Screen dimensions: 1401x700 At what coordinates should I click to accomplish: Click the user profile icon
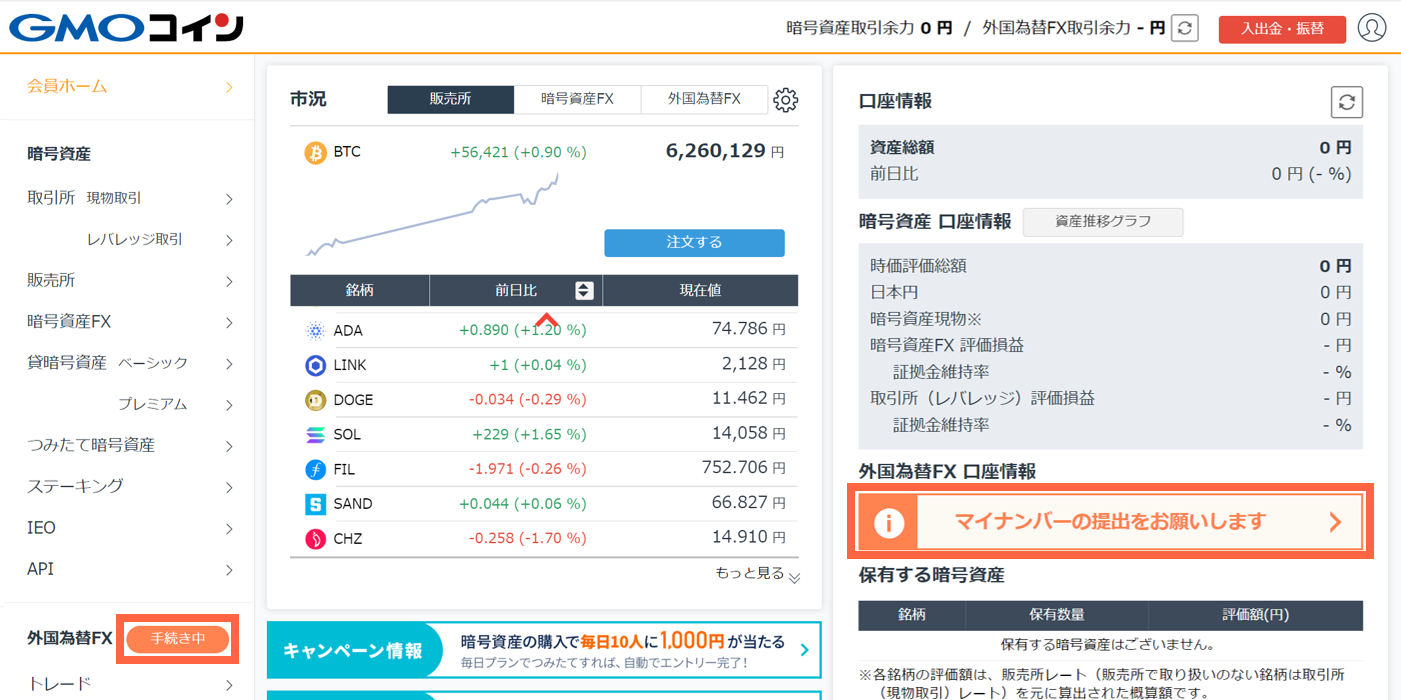[1372, 28]
